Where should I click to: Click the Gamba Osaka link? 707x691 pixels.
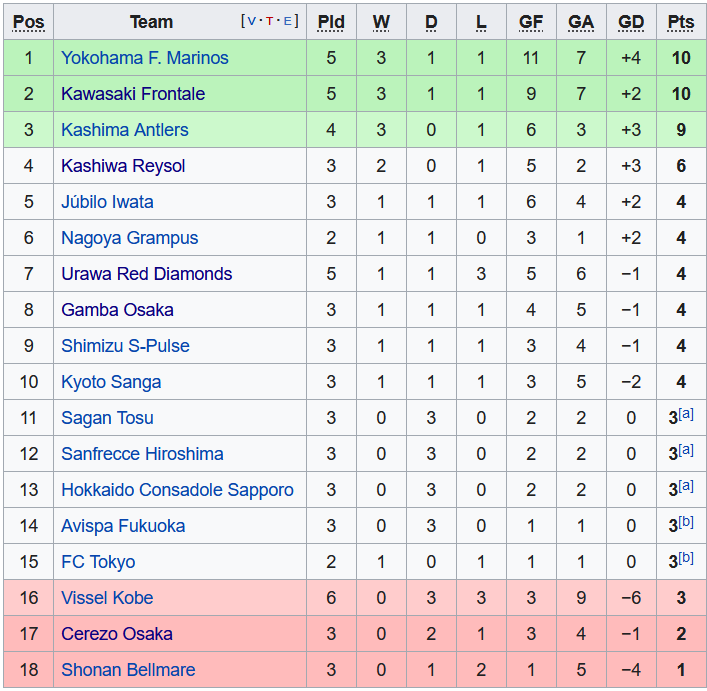(x=117, y=310)
